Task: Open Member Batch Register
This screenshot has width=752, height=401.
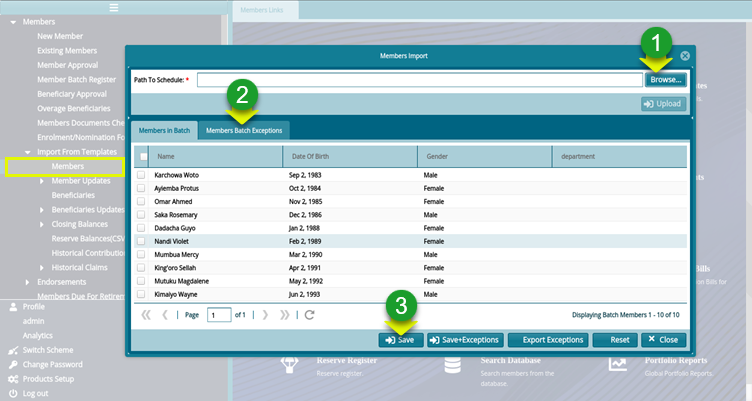Action: (x=77, y=80)
